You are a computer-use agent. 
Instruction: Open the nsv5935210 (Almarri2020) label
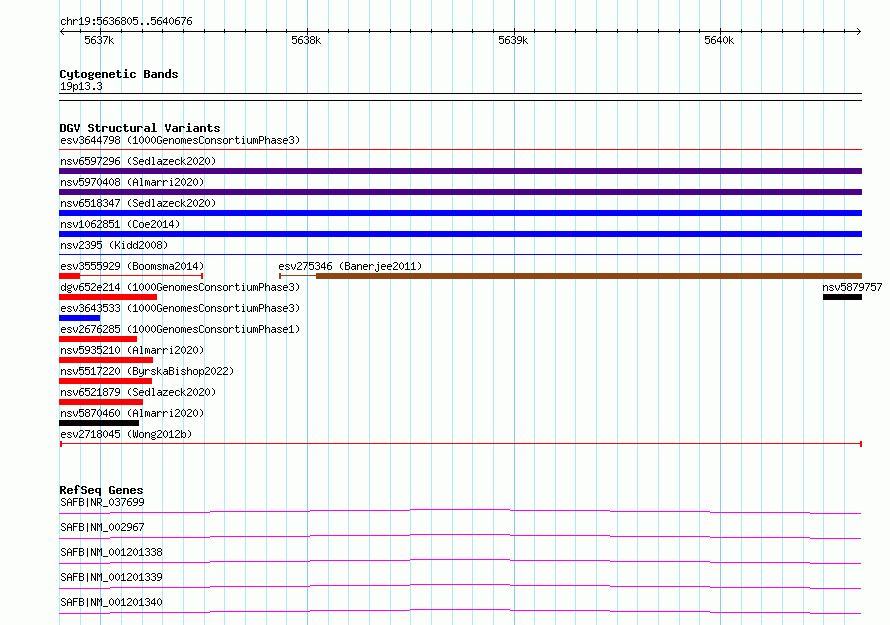coord(132,350)
